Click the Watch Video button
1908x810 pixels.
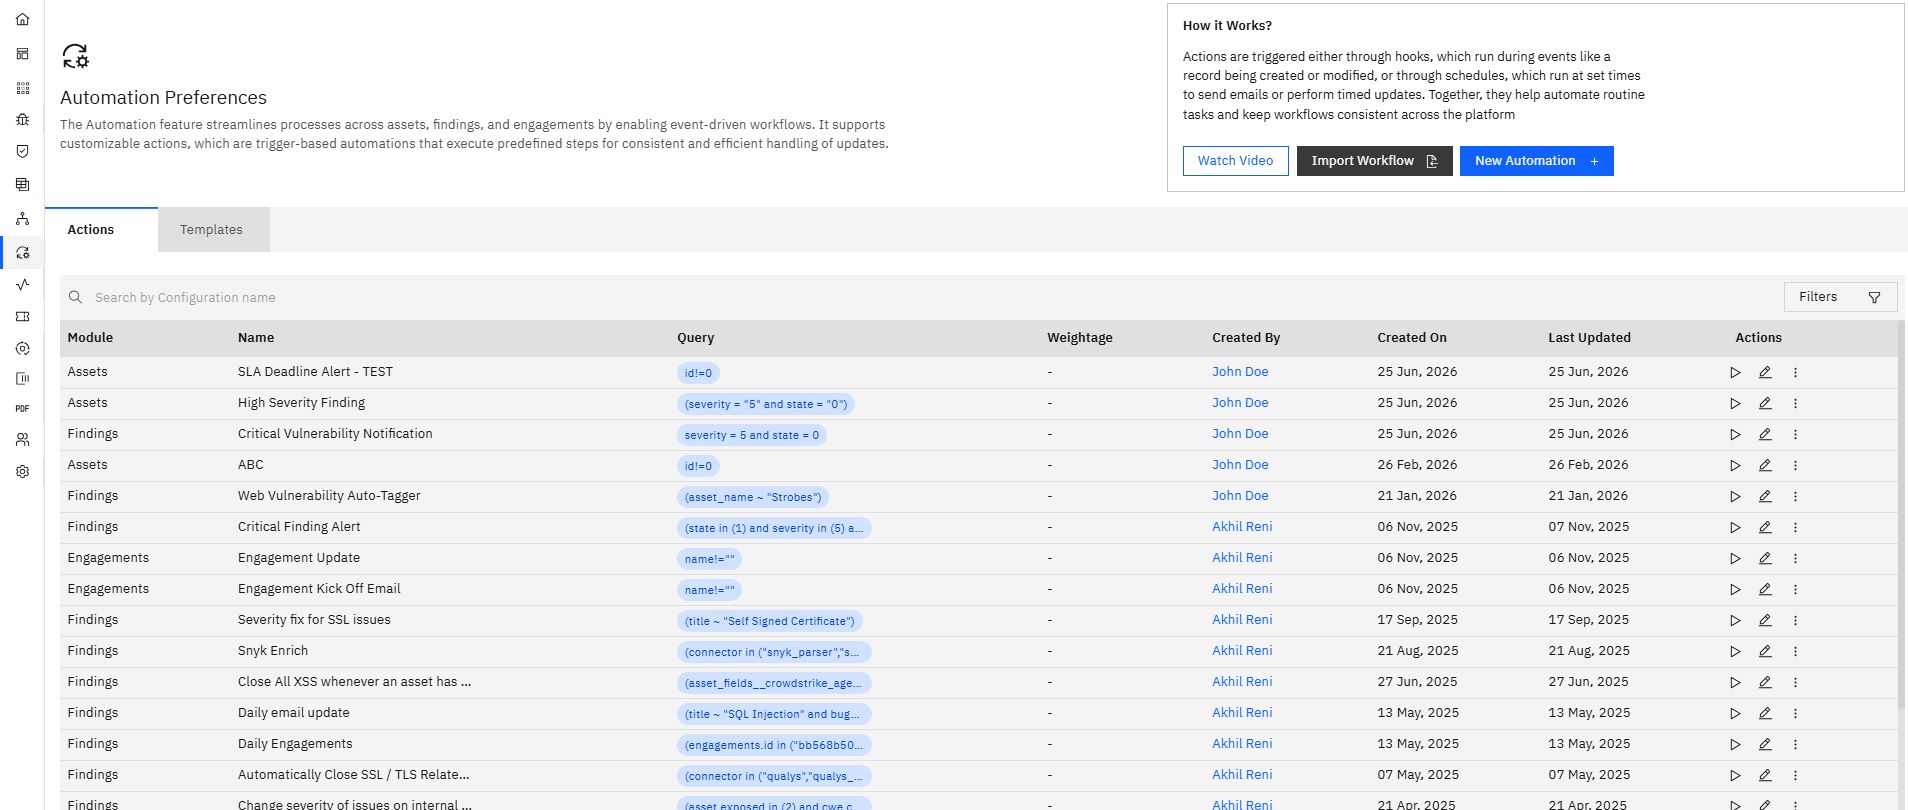[1235, 161]
